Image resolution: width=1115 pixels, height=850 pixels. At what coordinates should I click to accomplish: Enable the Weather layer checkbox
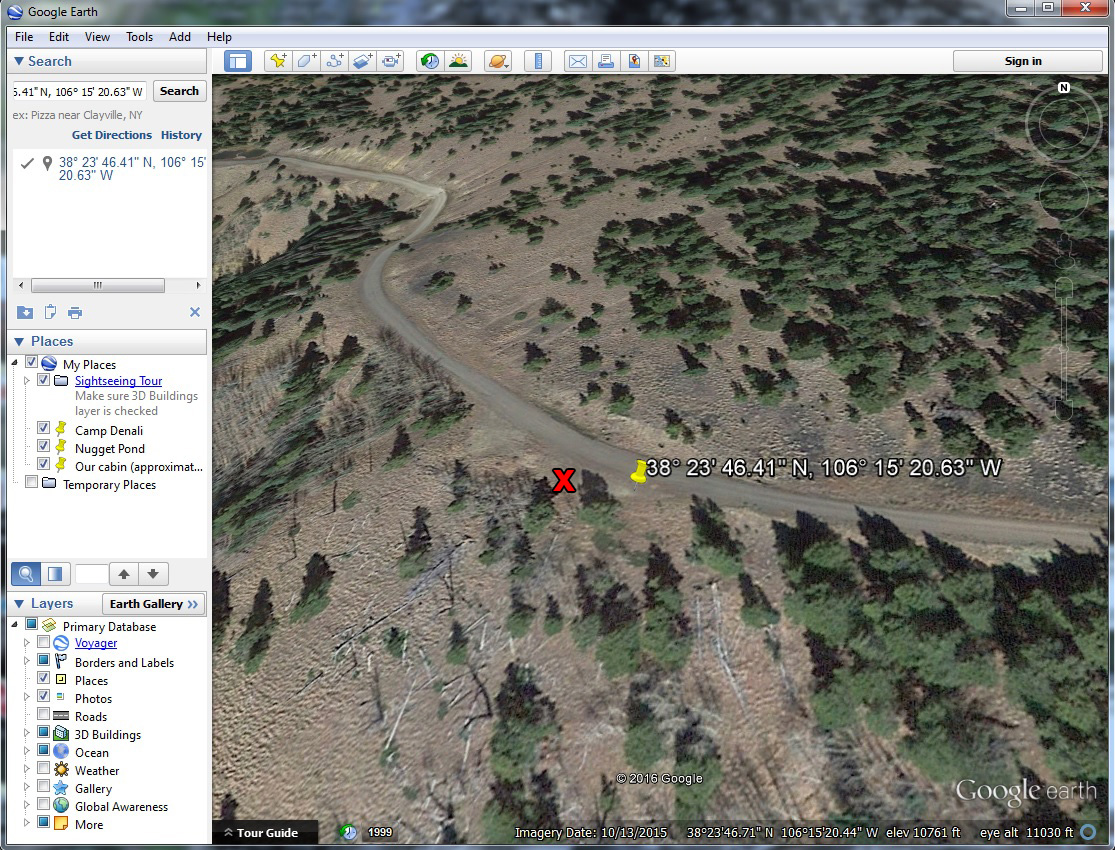pos(43,768)
